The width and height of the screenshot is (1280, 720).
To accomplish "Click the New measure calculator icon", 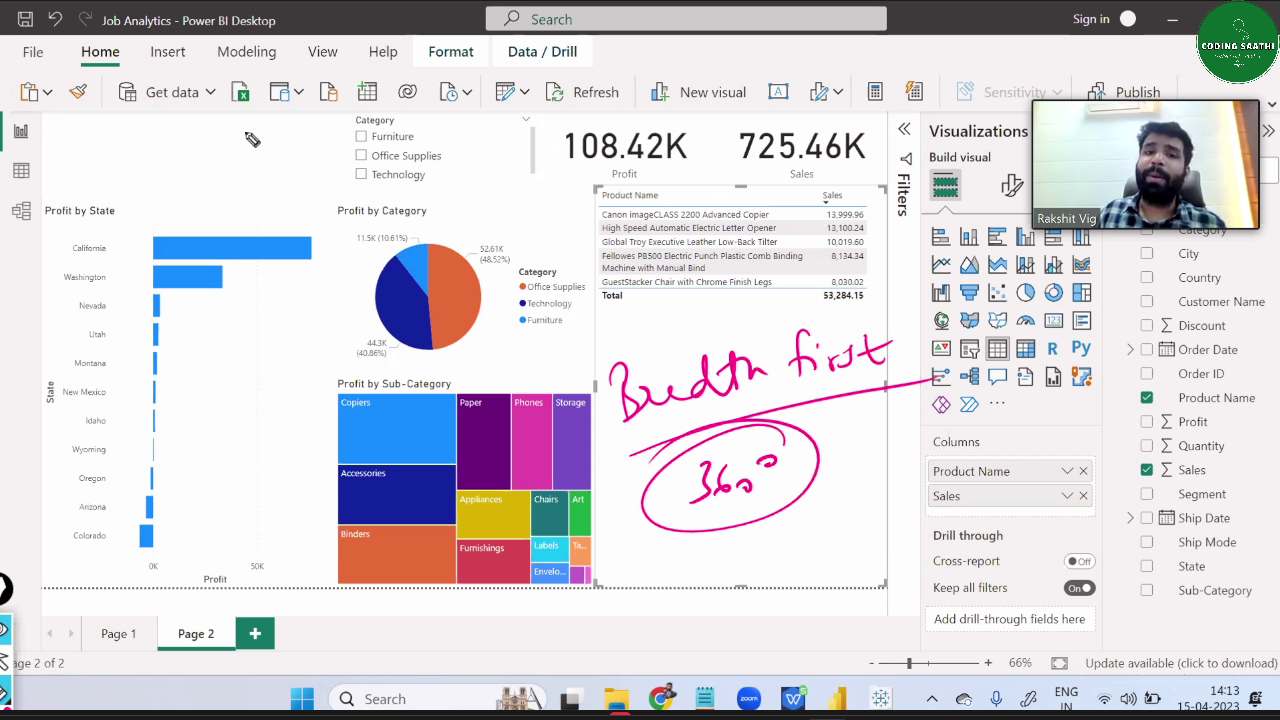I will 875,92.
